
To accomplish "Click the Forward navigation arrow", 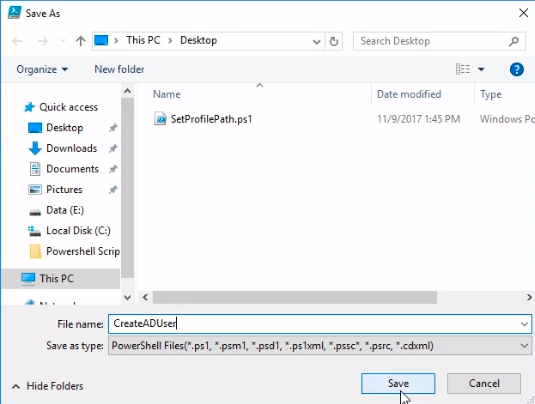I will pyautogui.click(x=43, y=41).
